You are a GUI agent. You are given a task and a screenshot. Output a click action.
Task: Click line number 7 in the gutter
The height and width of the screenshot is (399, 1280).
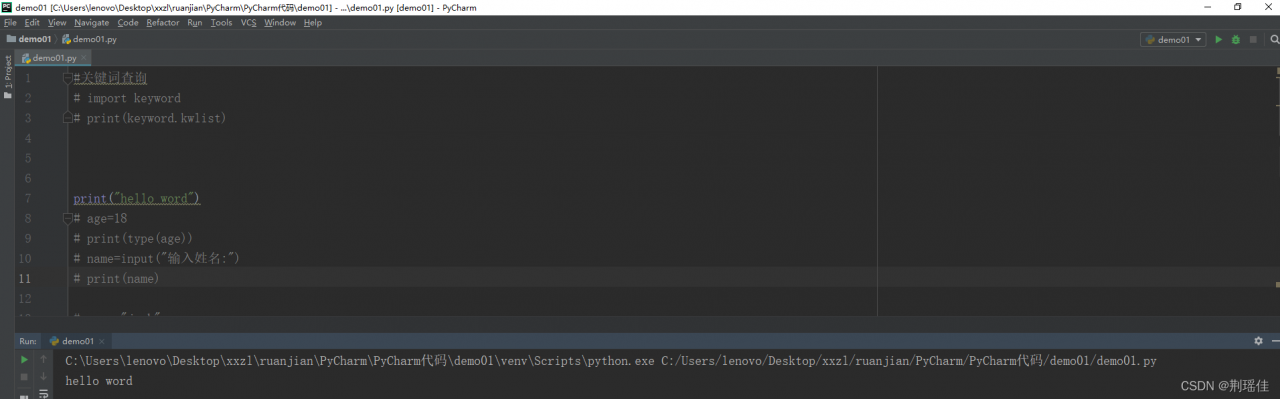pos(28,198)
